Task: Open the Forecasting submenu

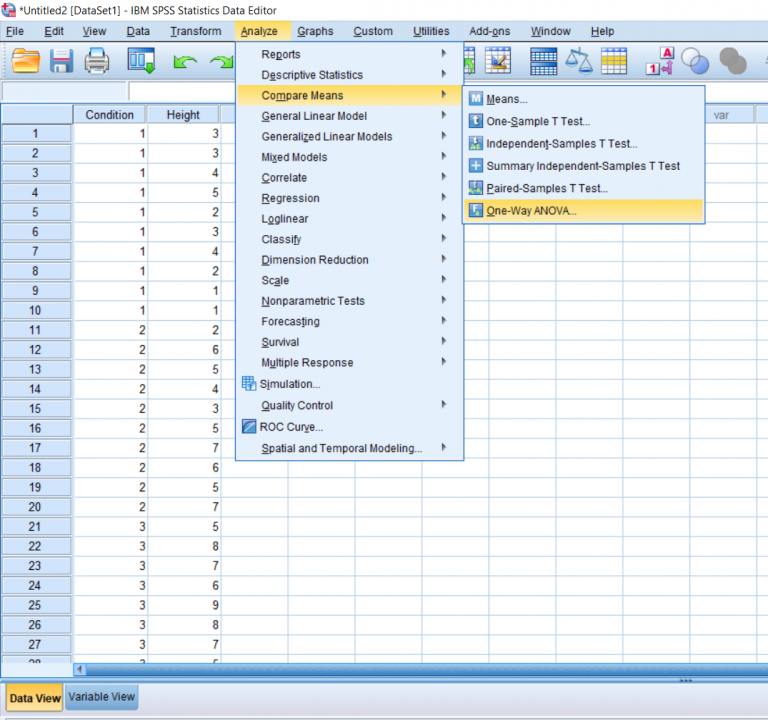Action: point(349,322)
